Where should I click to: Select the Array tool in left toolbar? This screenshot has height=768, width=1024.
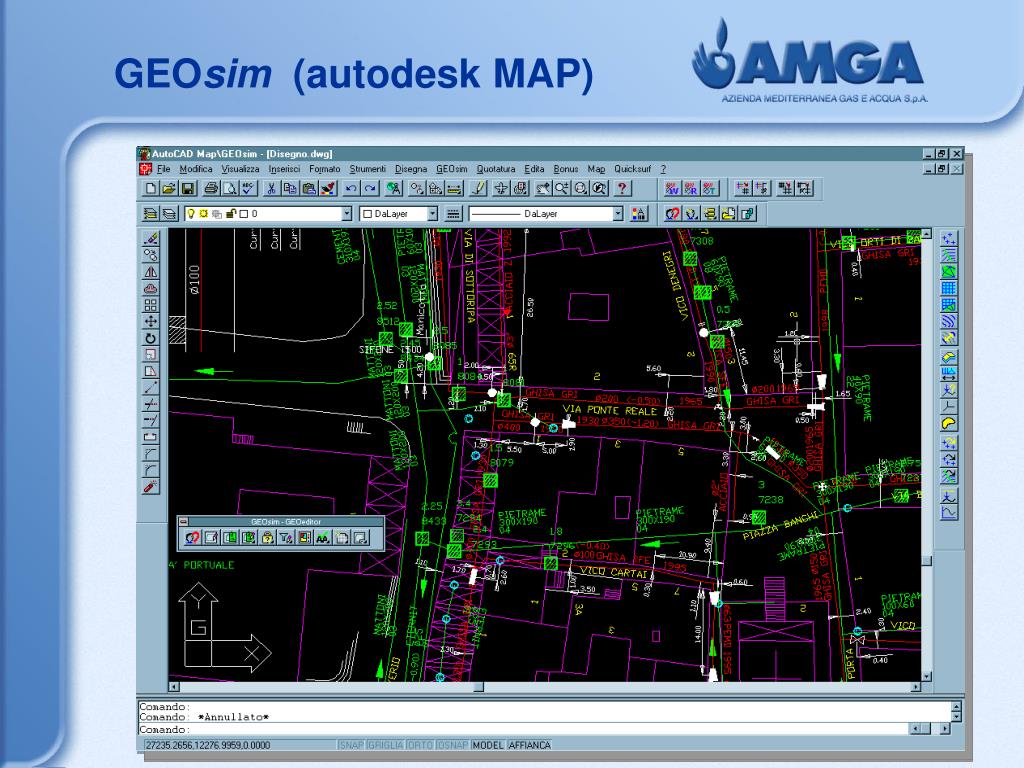(151, 305)
